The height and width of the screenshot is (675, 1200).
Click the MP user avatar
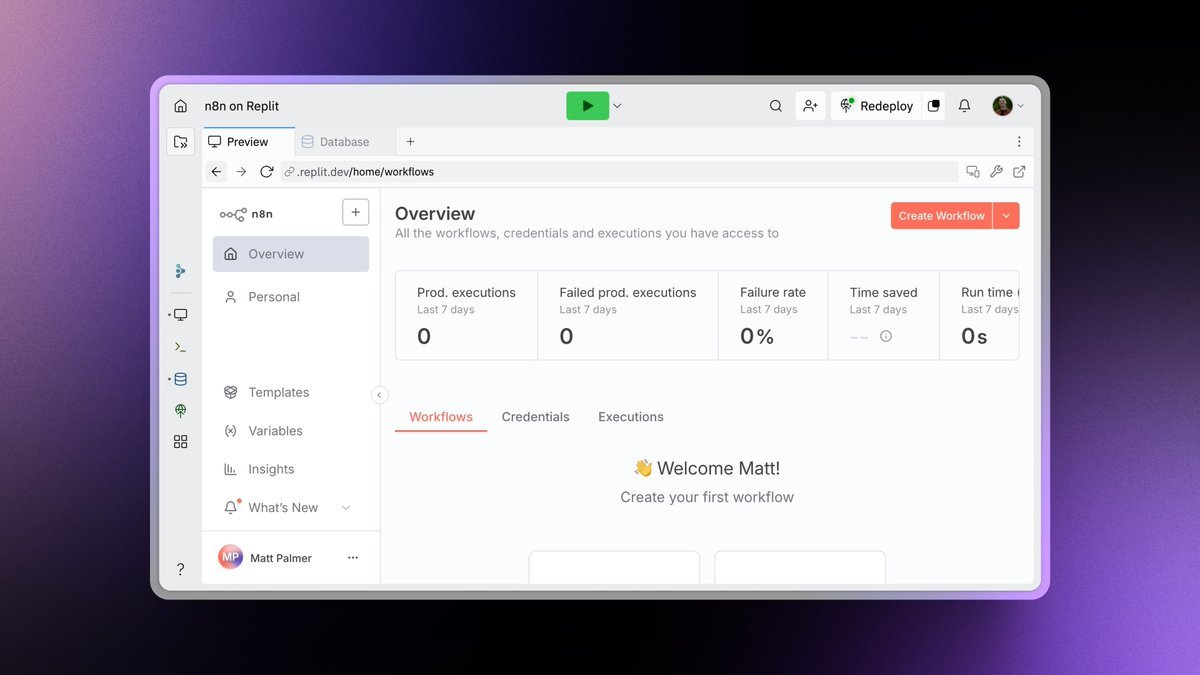coord(231,557)
